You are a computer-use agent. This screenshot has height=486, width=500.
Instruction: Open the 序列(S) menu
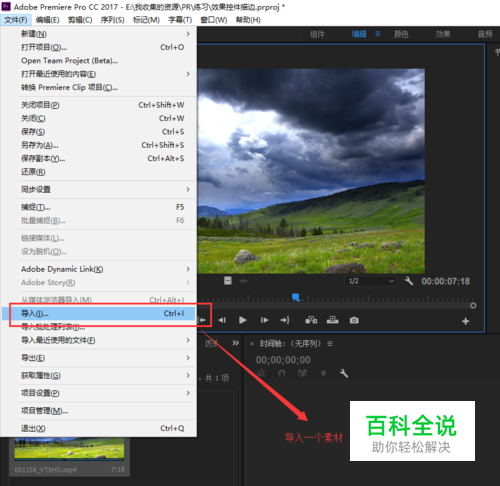point(112,20)
